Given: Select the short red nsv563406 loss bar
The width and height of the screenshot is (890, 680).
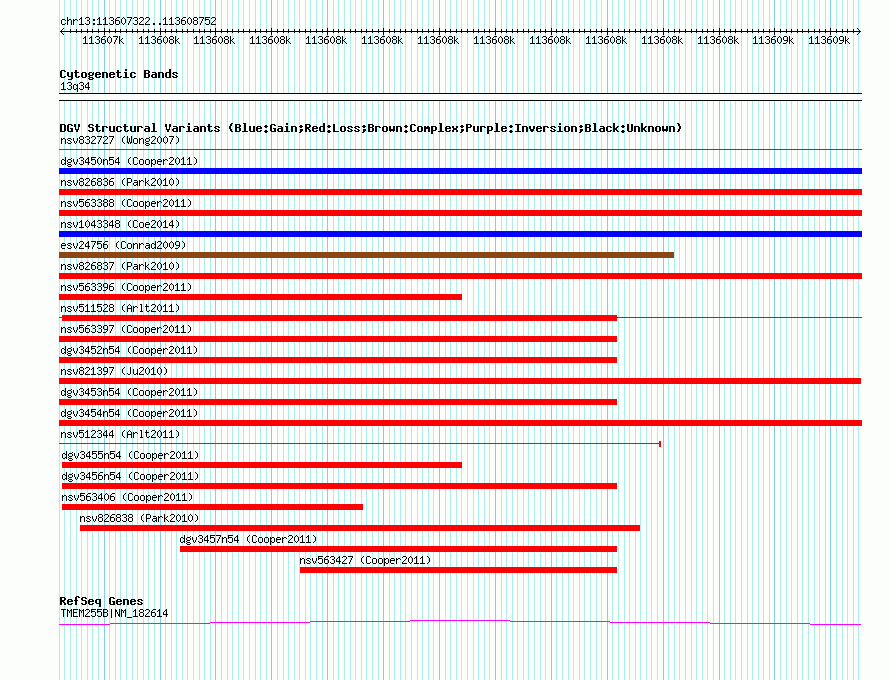Looking at the screenshot, I should 212,507.
